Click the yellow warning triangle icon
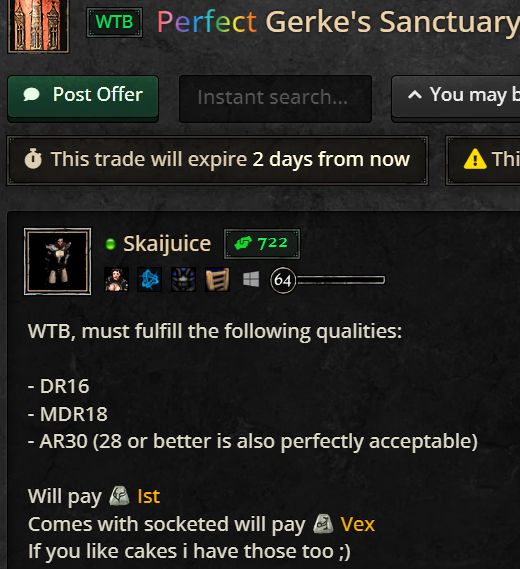 [475, 159]
